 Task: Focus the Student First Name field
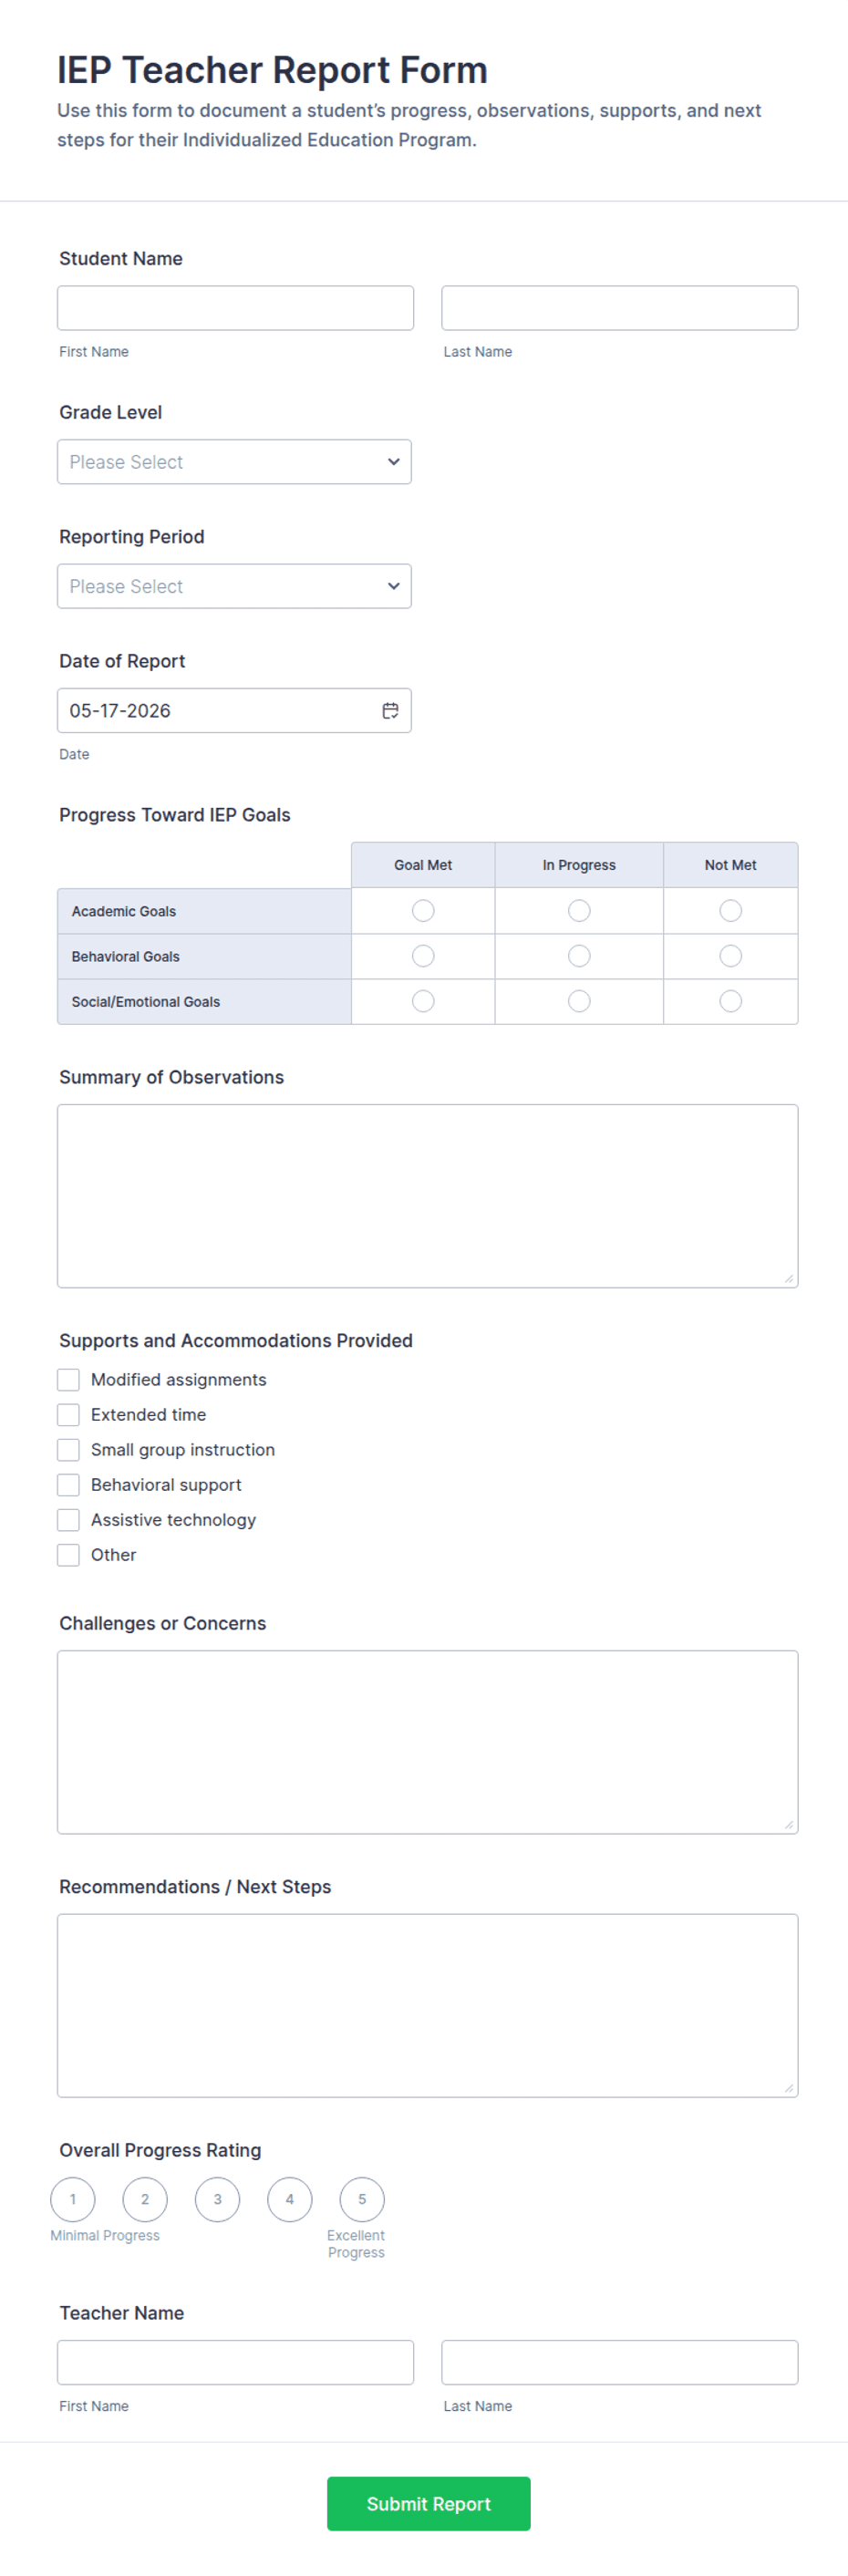tap(235, 308)
